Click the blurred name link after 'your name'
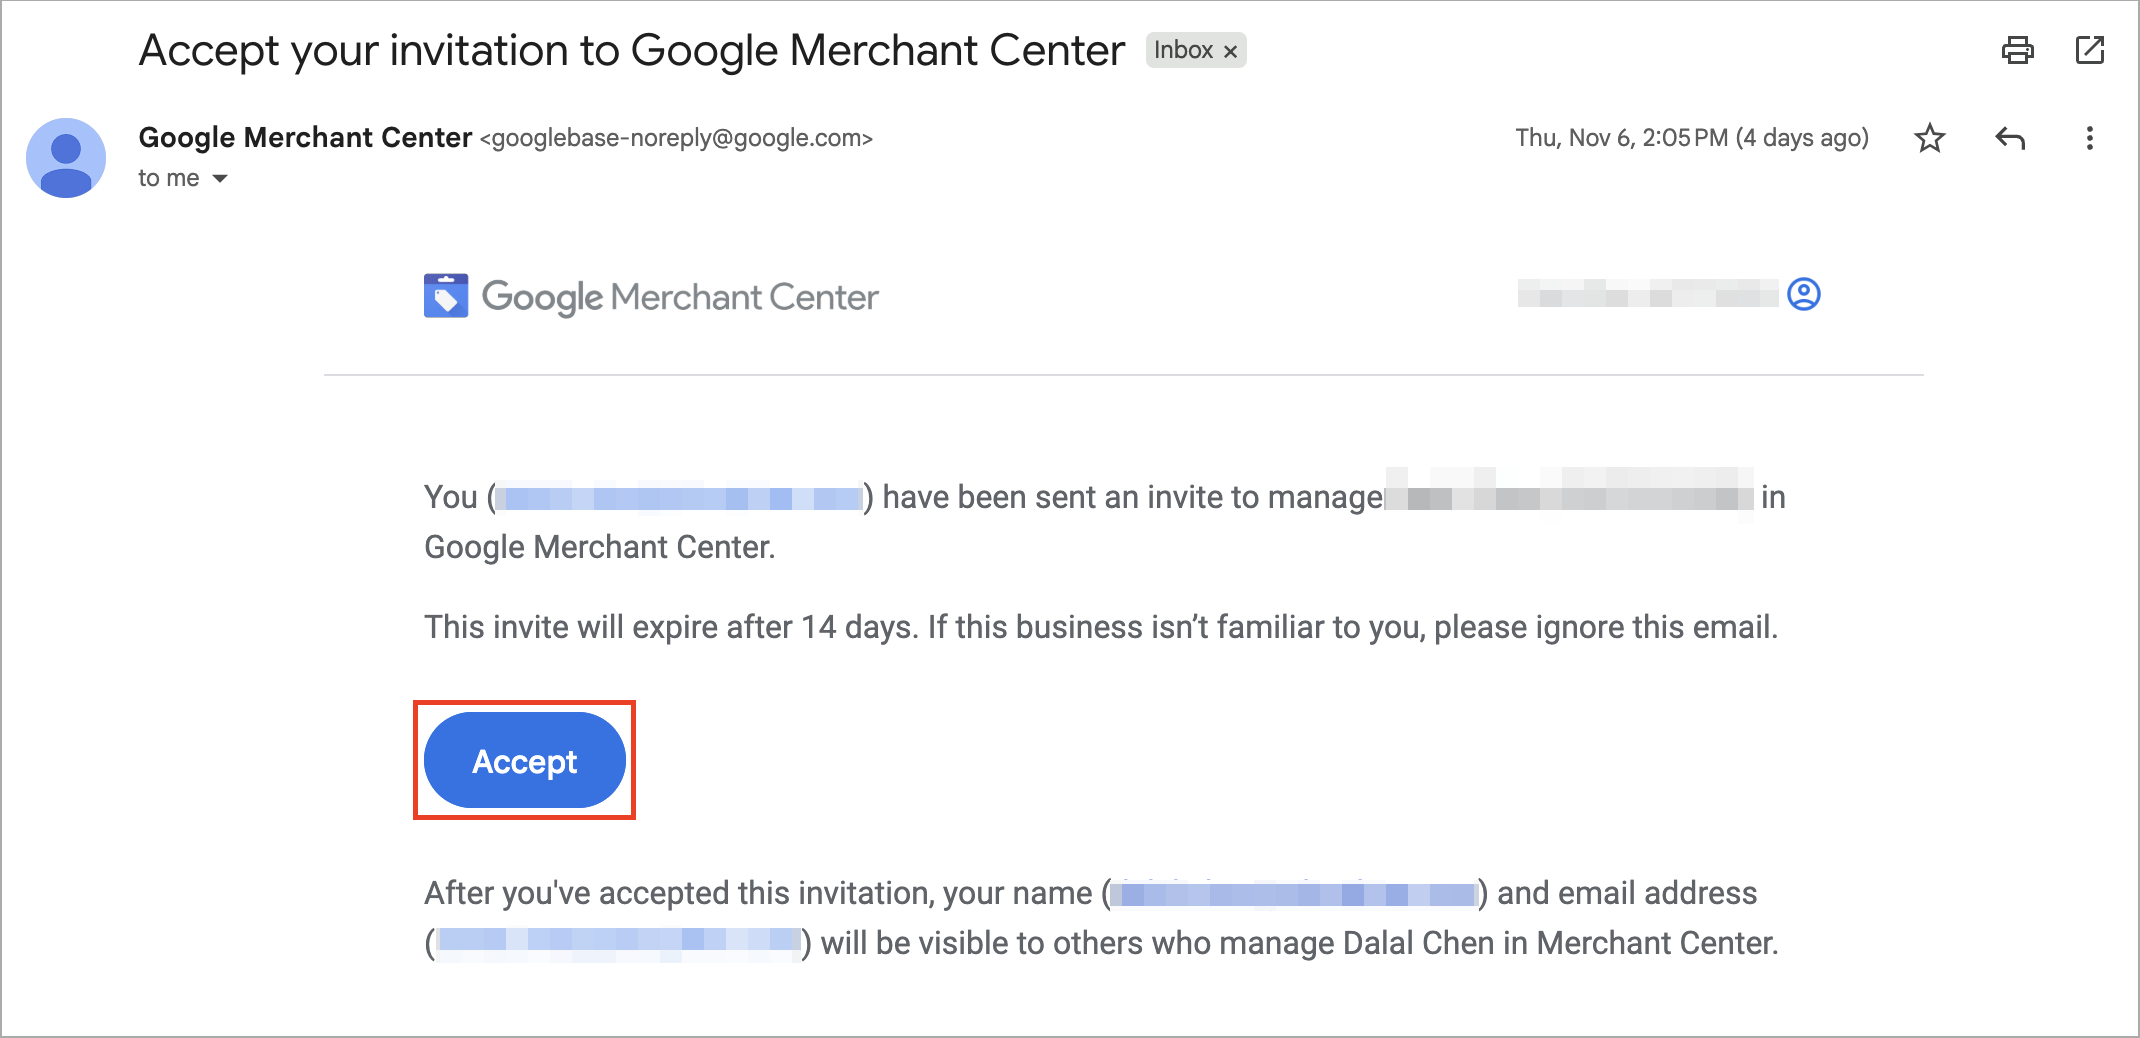2140x1038 pixels. pyautogui.click(x=1295, y=893)
